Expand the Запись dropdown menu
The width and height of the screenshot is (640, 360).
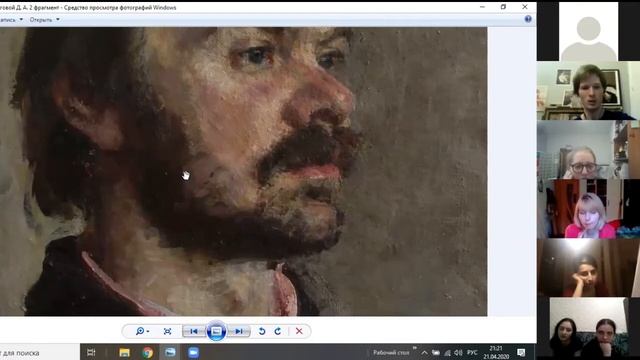click(x=11, y=20)
